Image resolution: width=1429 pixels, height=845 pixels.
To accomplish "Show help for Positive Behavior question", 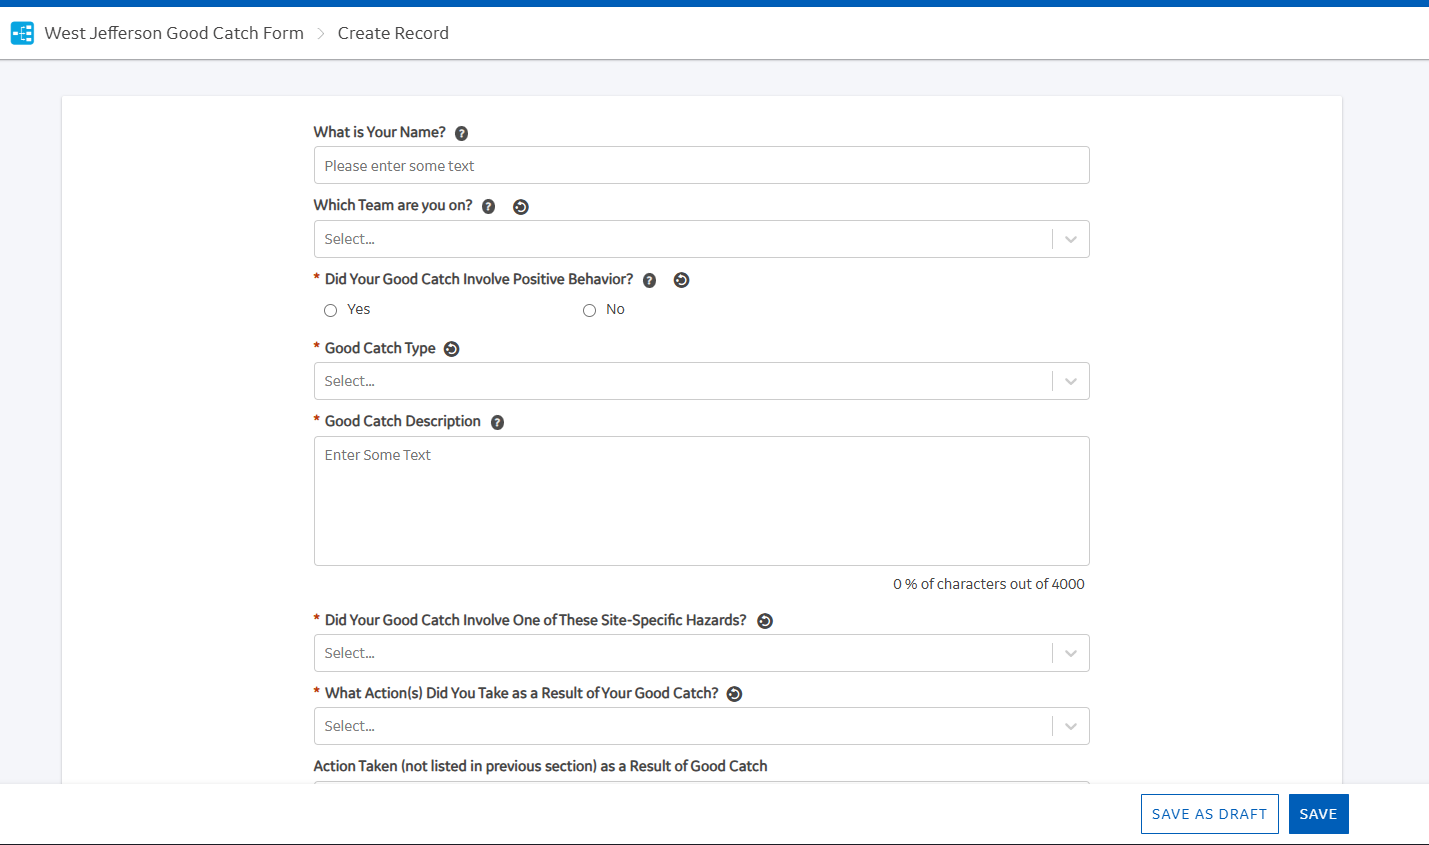I will 649,280.
